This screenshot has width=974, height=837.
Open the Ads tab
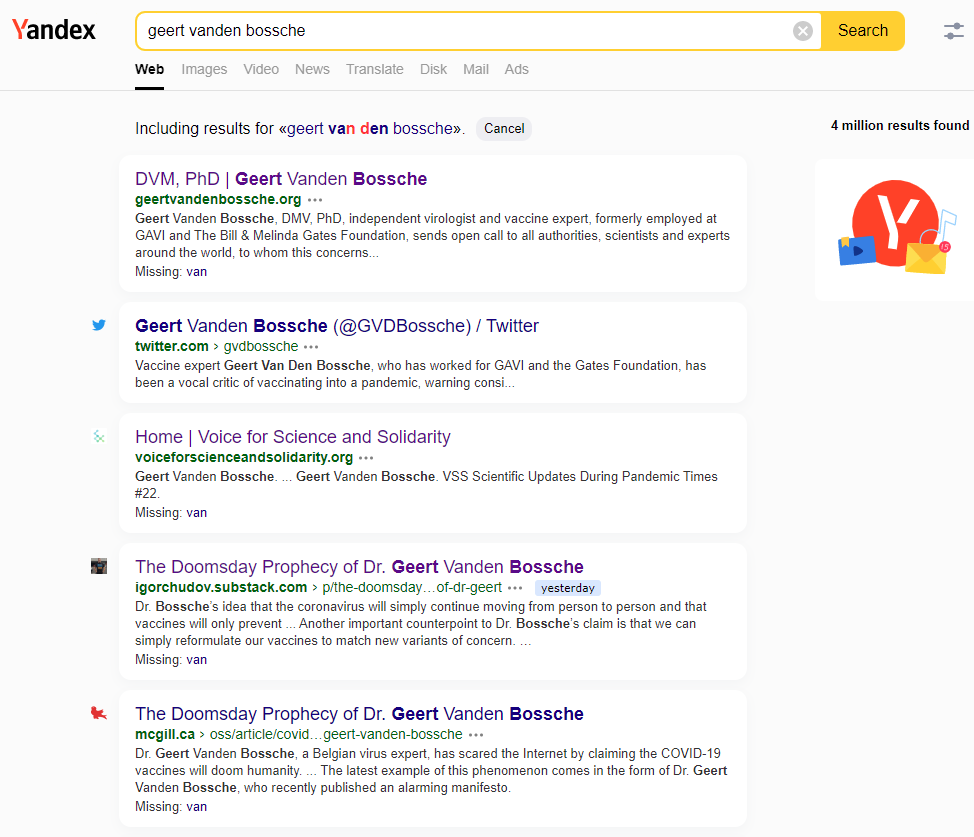point(516,70)
